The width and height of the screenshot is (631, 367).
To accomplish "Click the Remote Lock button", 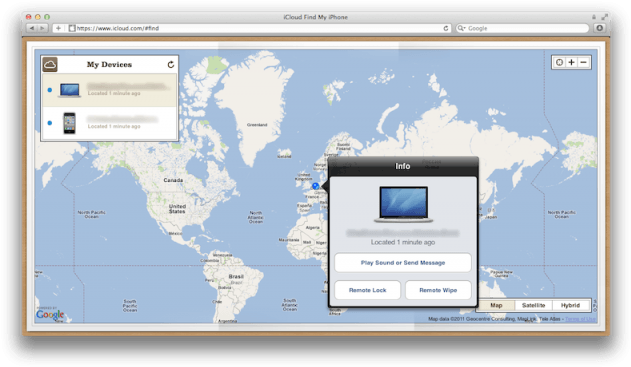I will coord(367,290).
